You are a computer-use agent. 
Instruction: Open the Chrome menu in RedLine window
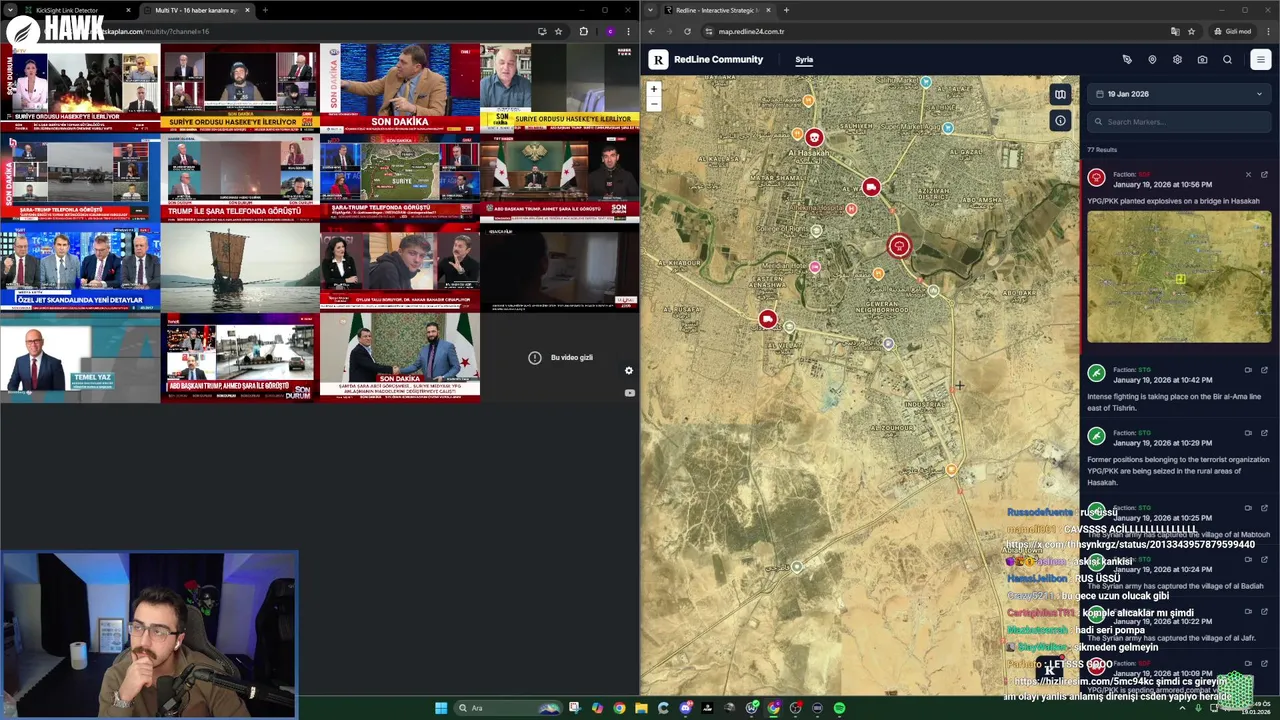[x=1268, y=31]
